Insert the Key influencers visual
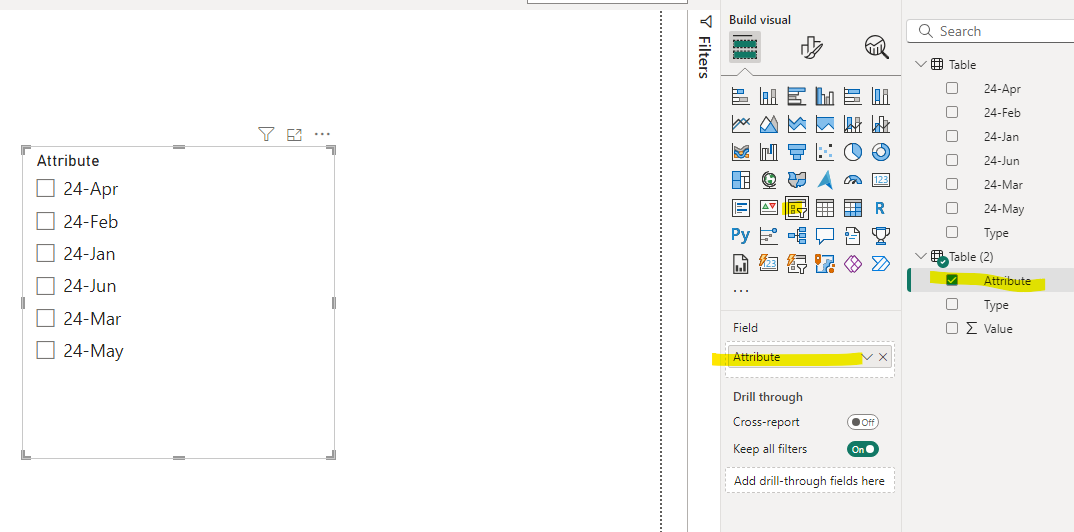The width and height of the screenshot is (1074, 532). click(769, 235)
